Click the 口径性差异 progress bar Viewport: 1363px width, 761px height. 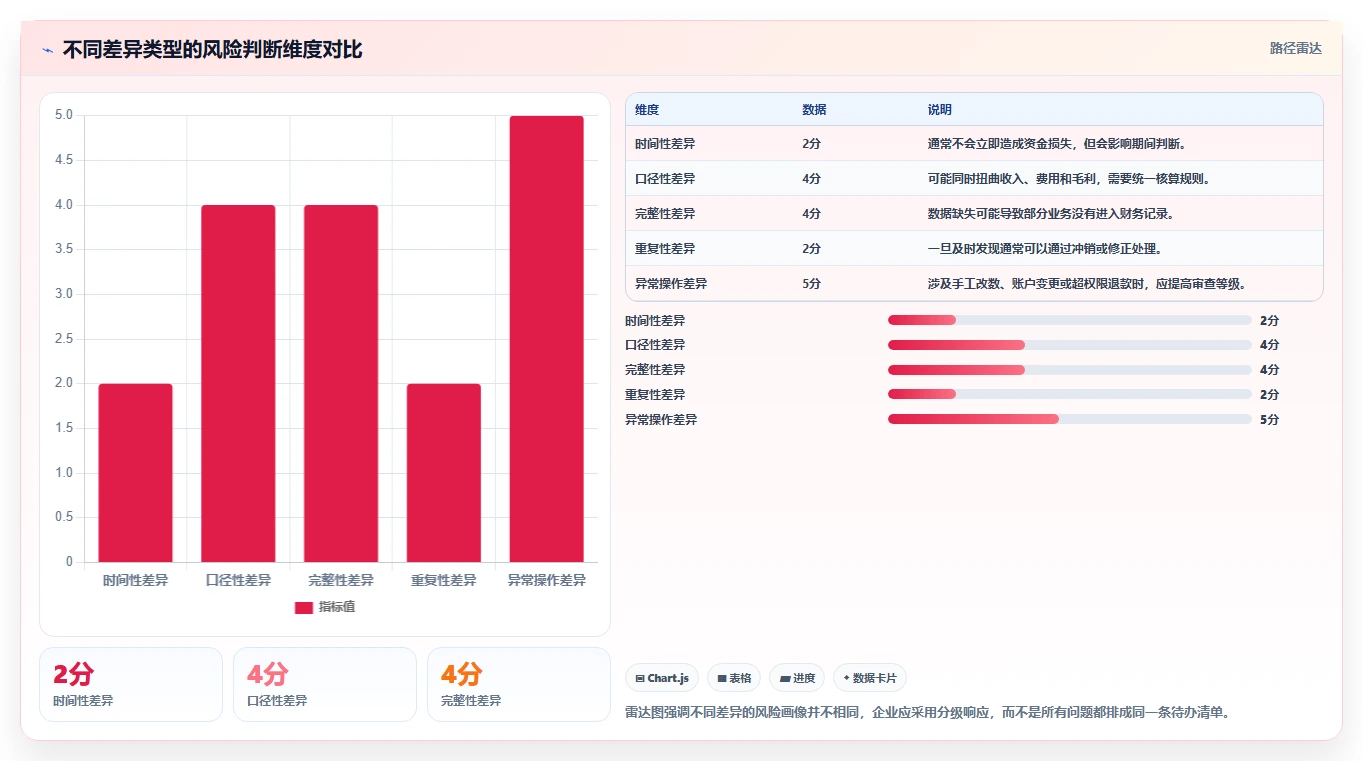pyautogui.click(x=1070, y=345)
